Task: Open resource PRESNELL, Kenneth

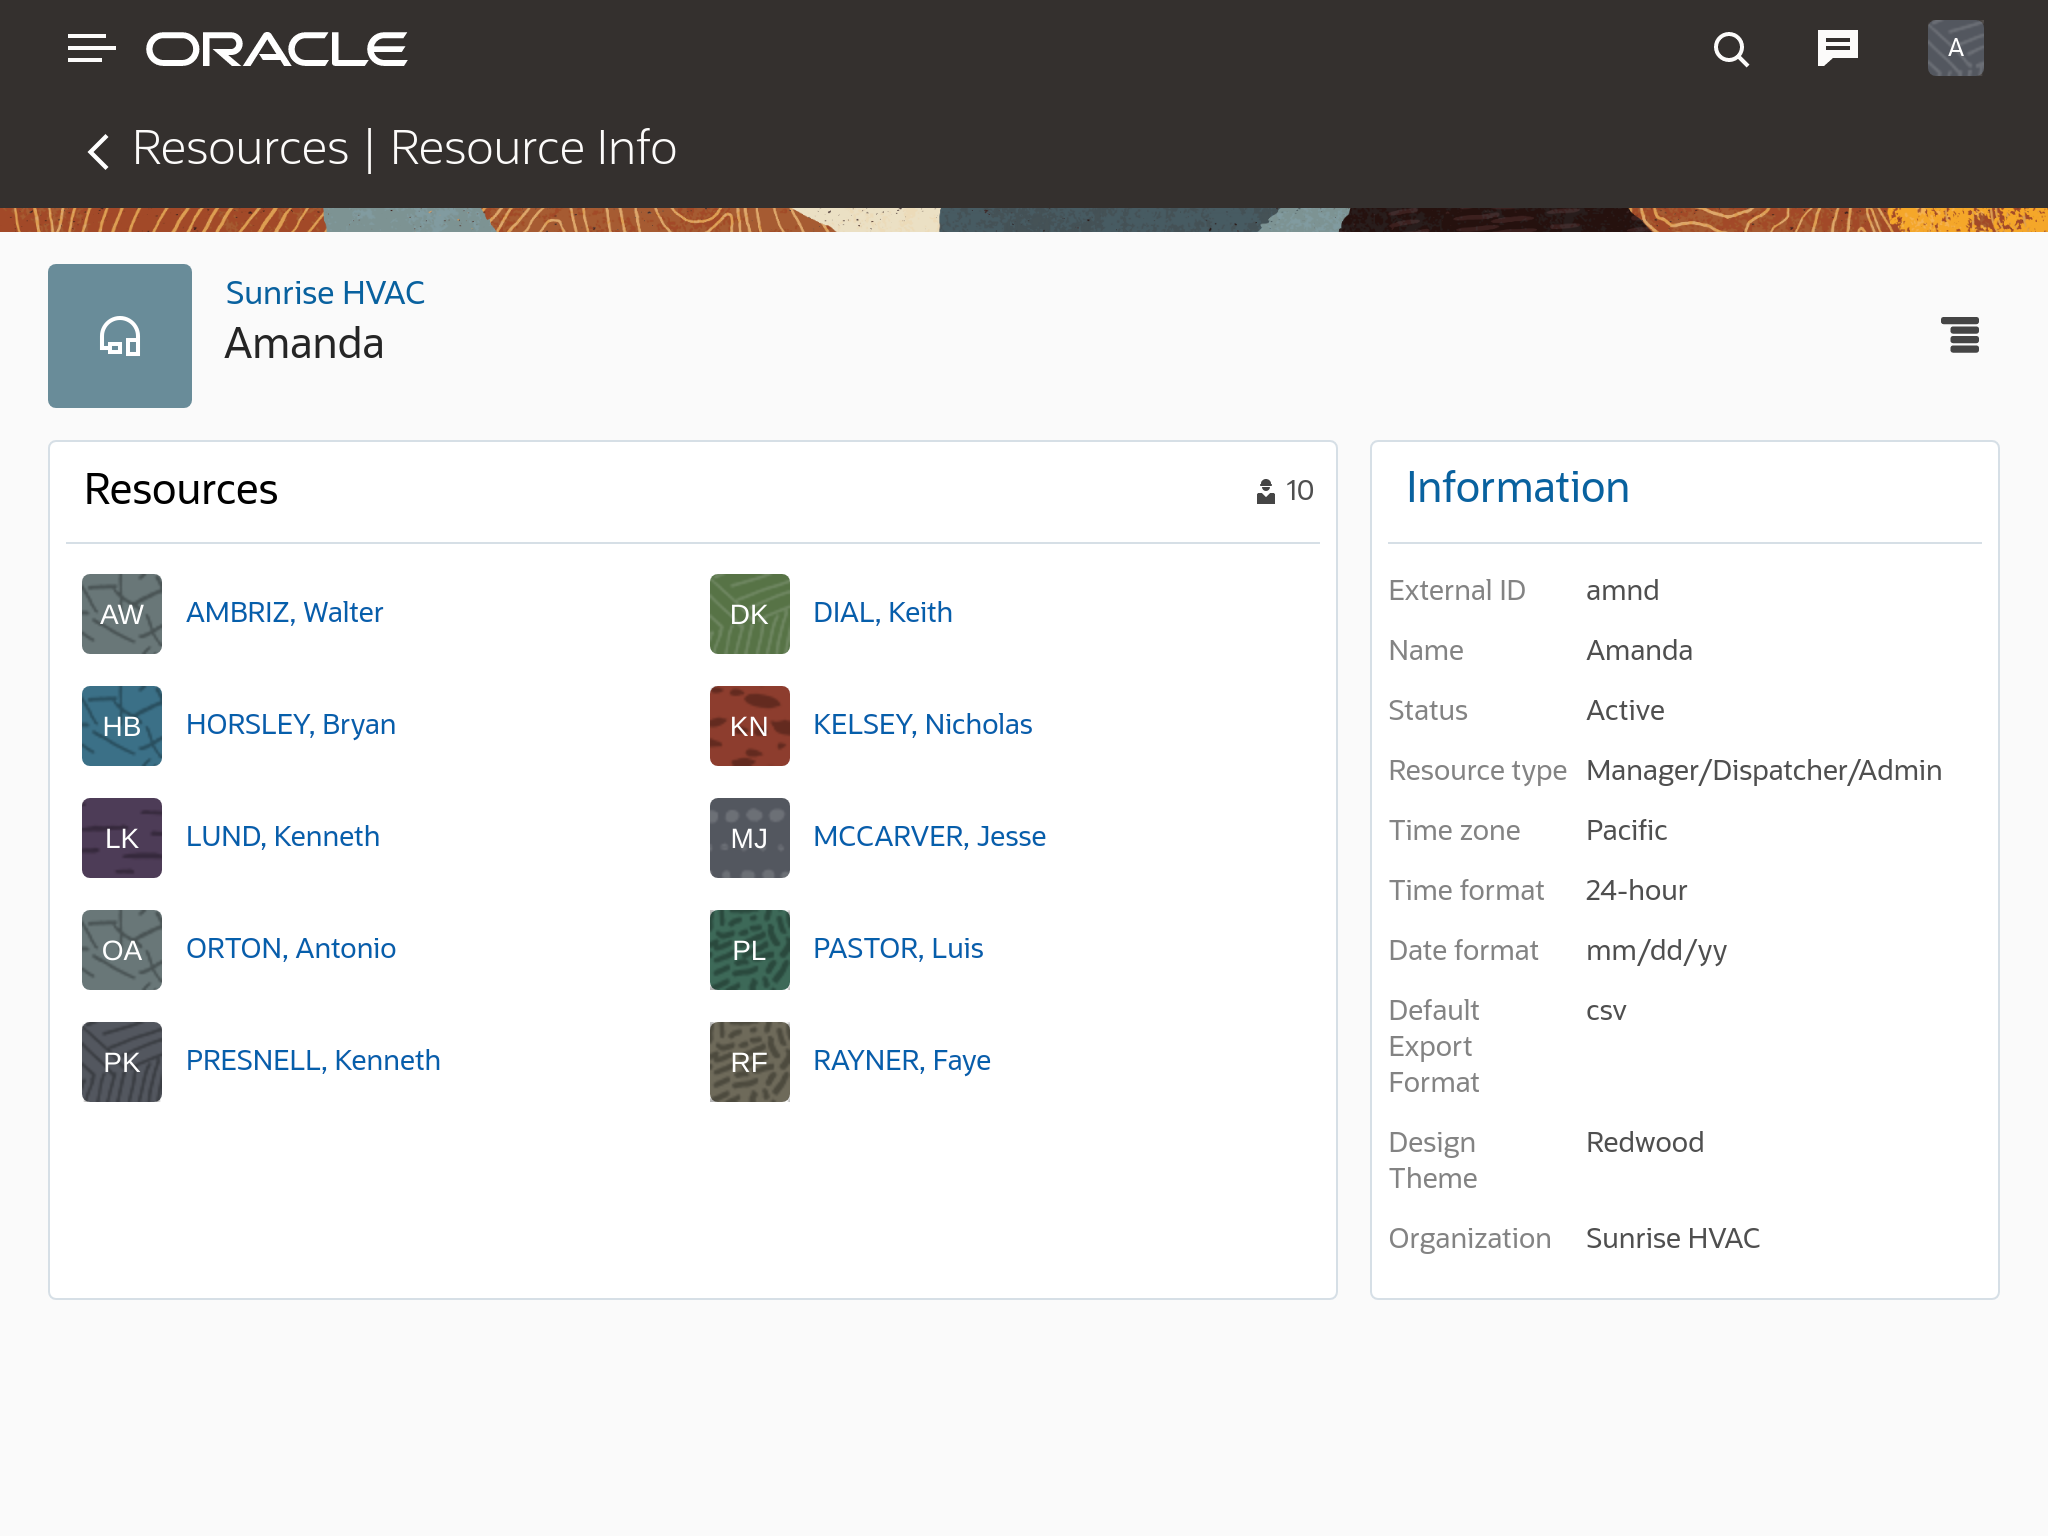Action: (x=312, y=1060)
